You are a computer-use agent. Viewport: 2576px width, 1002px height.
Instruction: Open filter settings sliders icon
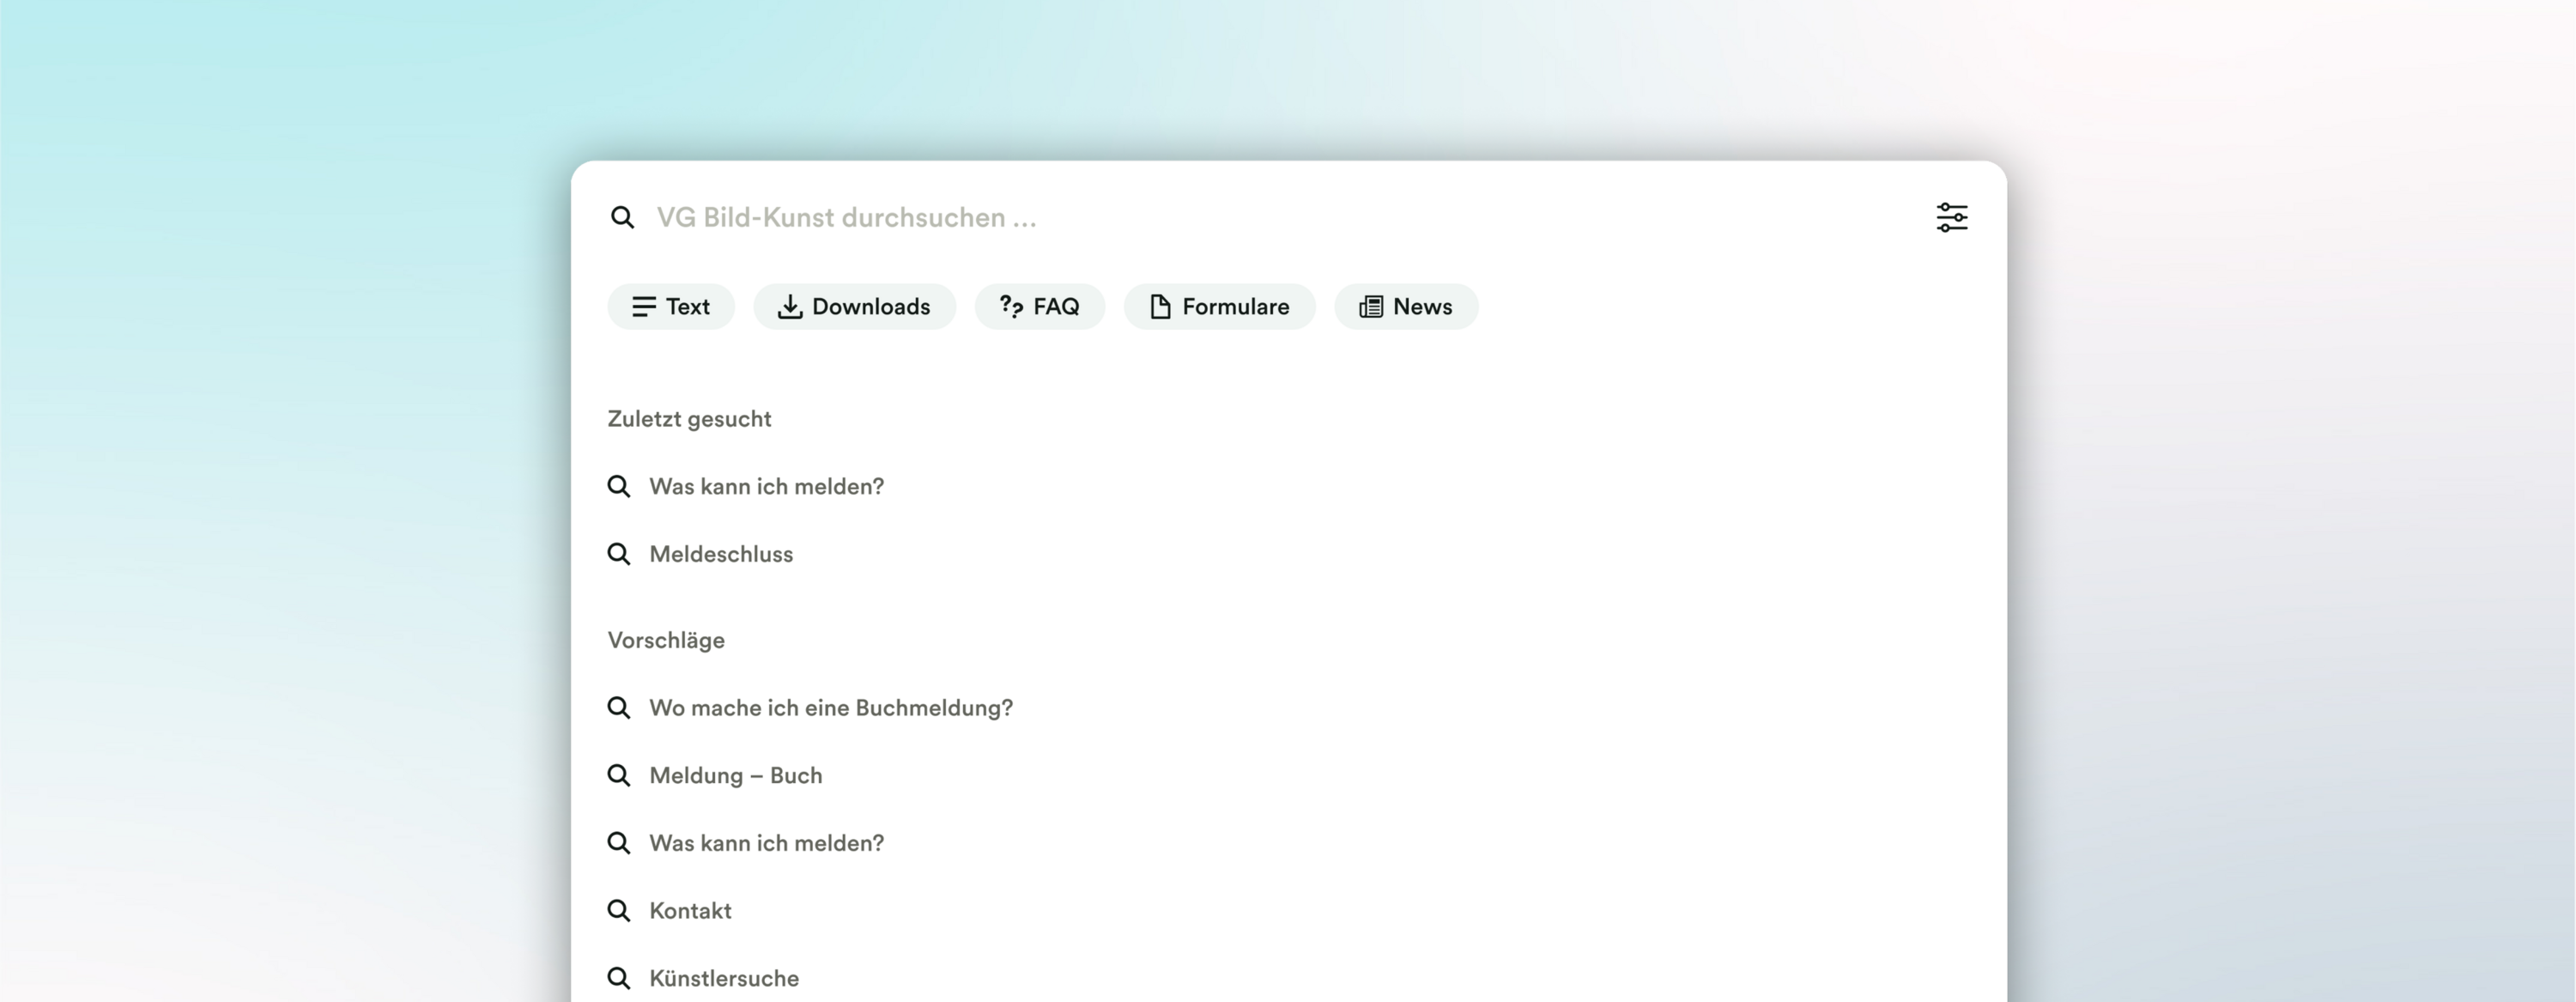1951,217
